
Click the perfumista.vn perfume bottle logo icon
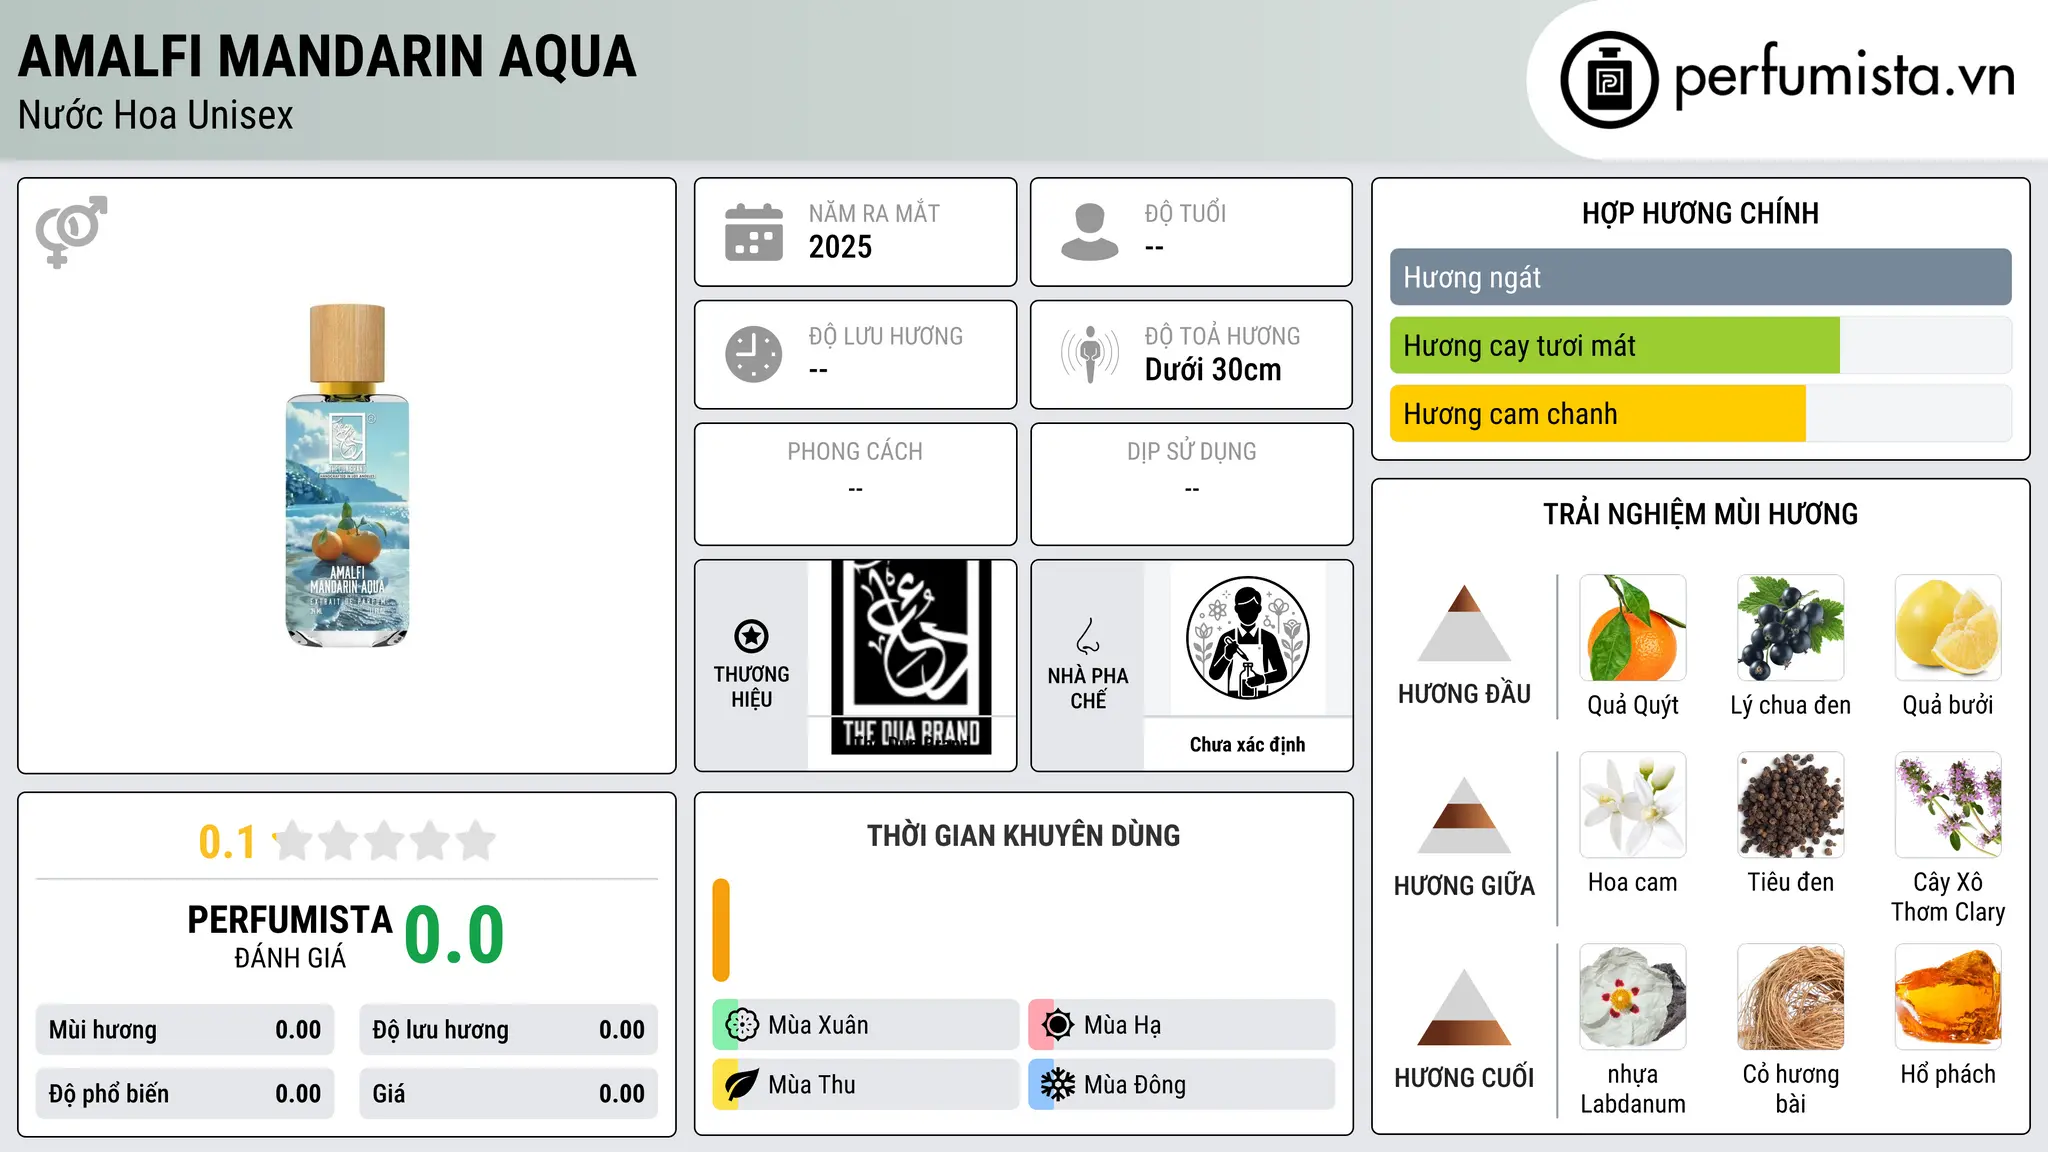(x=1609, y=80)
